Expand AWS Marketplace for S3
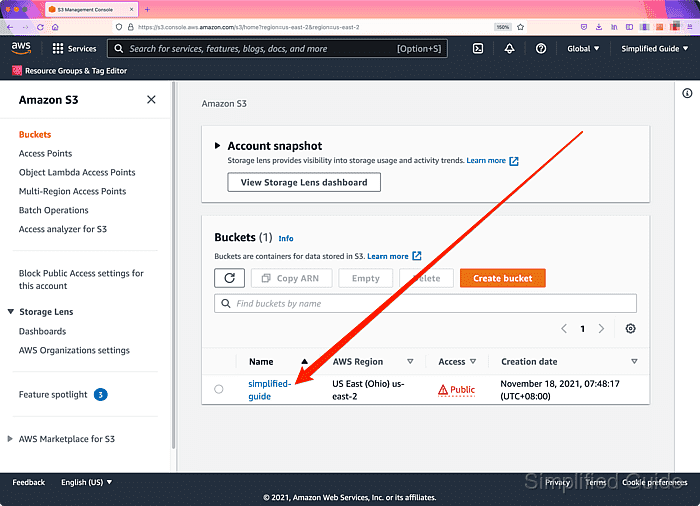The height and width of the screenshot is (506, 700). click(10, 439)
